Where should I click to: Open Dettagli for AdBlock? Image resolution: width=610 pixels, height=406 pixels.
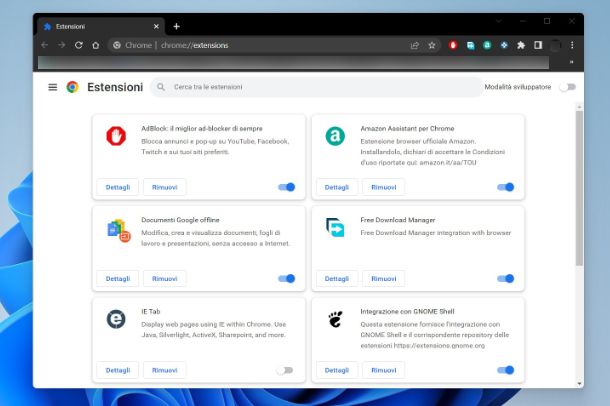click(x=118, y=187)
